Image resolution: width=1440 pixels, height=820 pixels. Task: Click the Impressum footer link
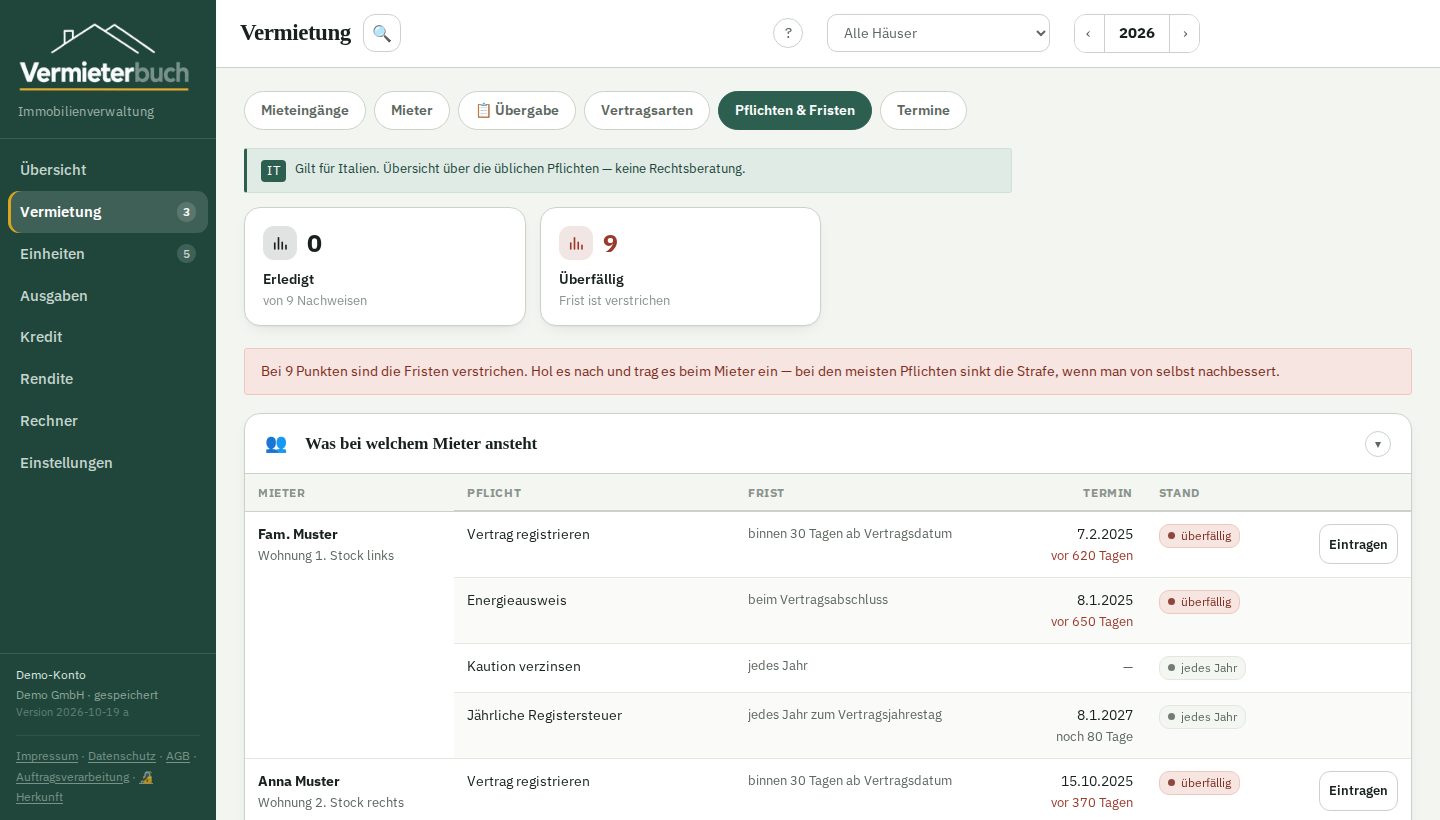tap(47, 756)
